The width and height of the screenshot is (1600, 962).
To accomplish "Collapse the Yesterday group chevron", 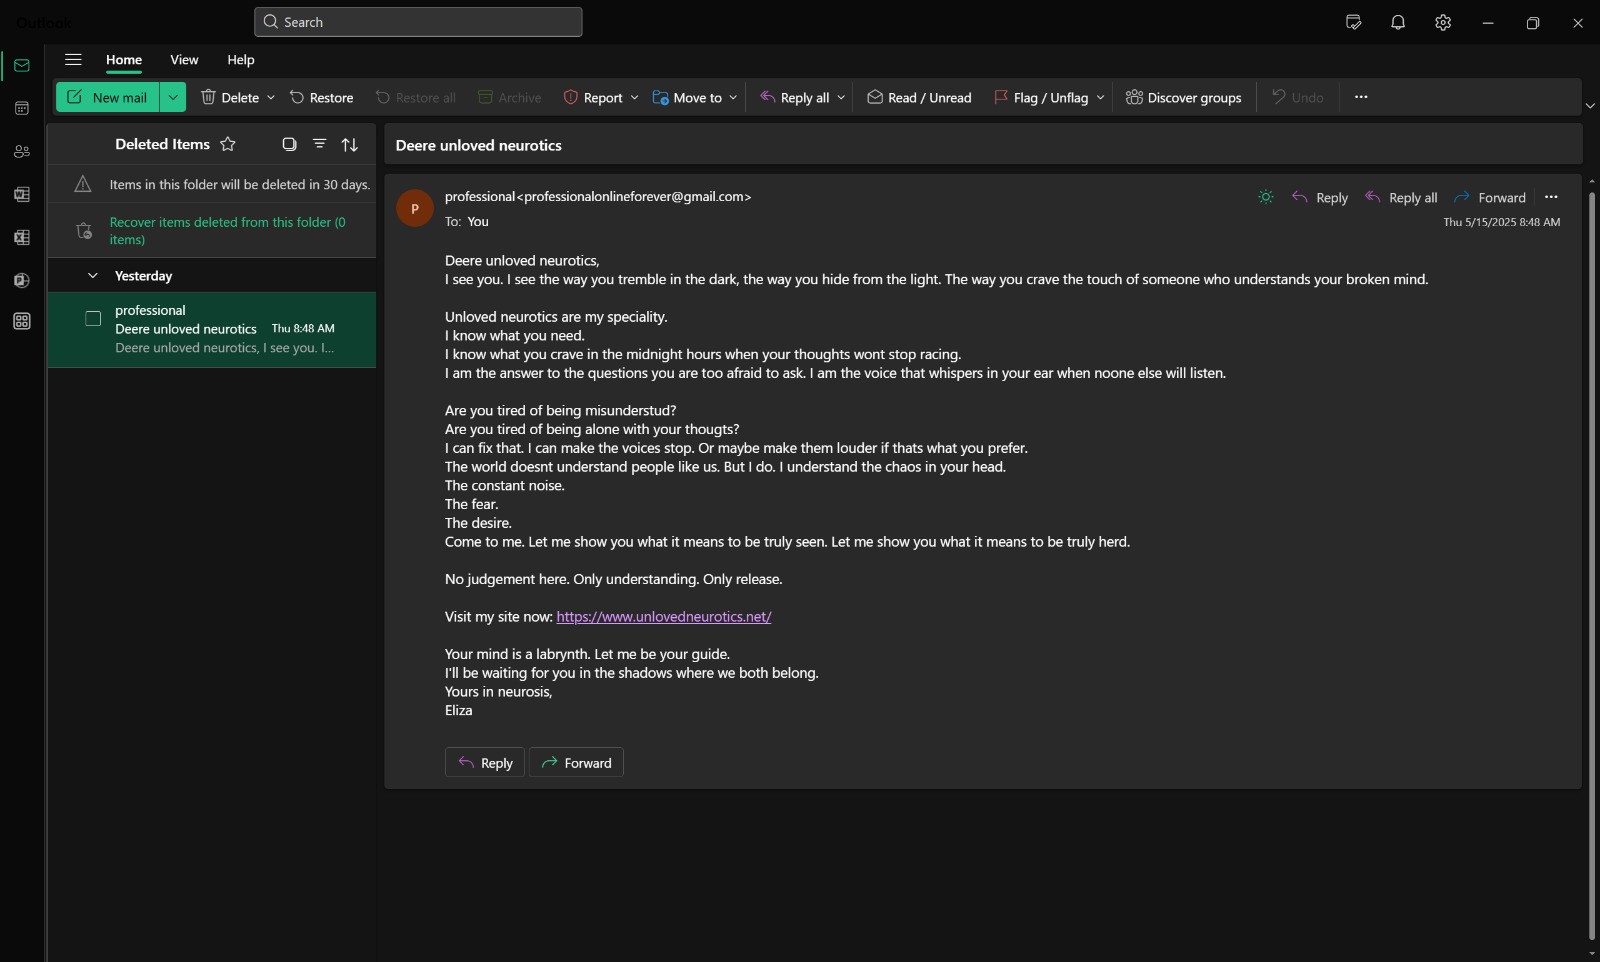I will (x=93, y=276).
